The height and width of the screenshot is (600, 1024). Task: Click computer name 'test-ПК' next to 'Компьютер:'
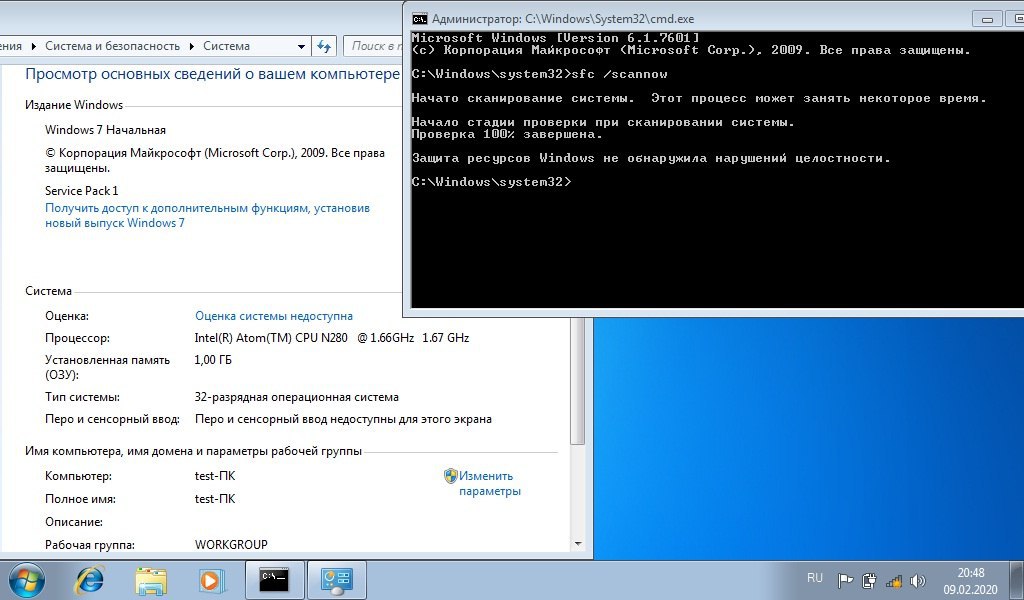coord(215,476)
